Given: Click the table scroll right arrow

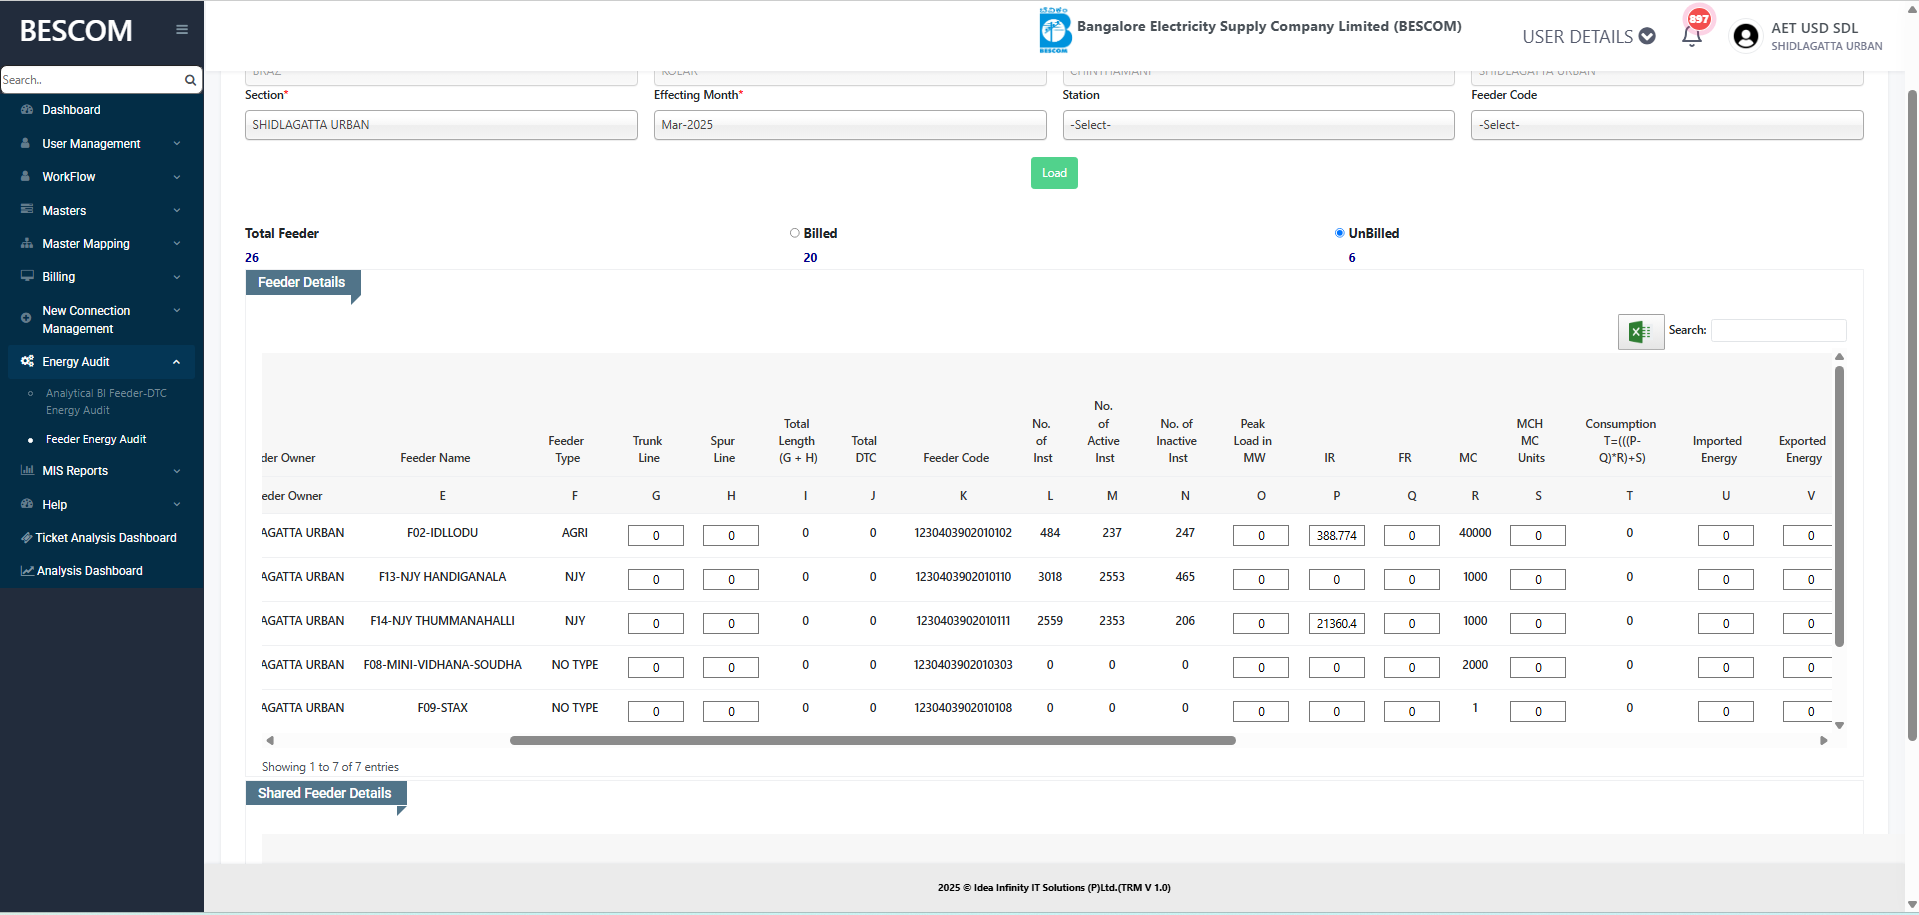Looking at the screenshot, I should tap(1824, 741).
